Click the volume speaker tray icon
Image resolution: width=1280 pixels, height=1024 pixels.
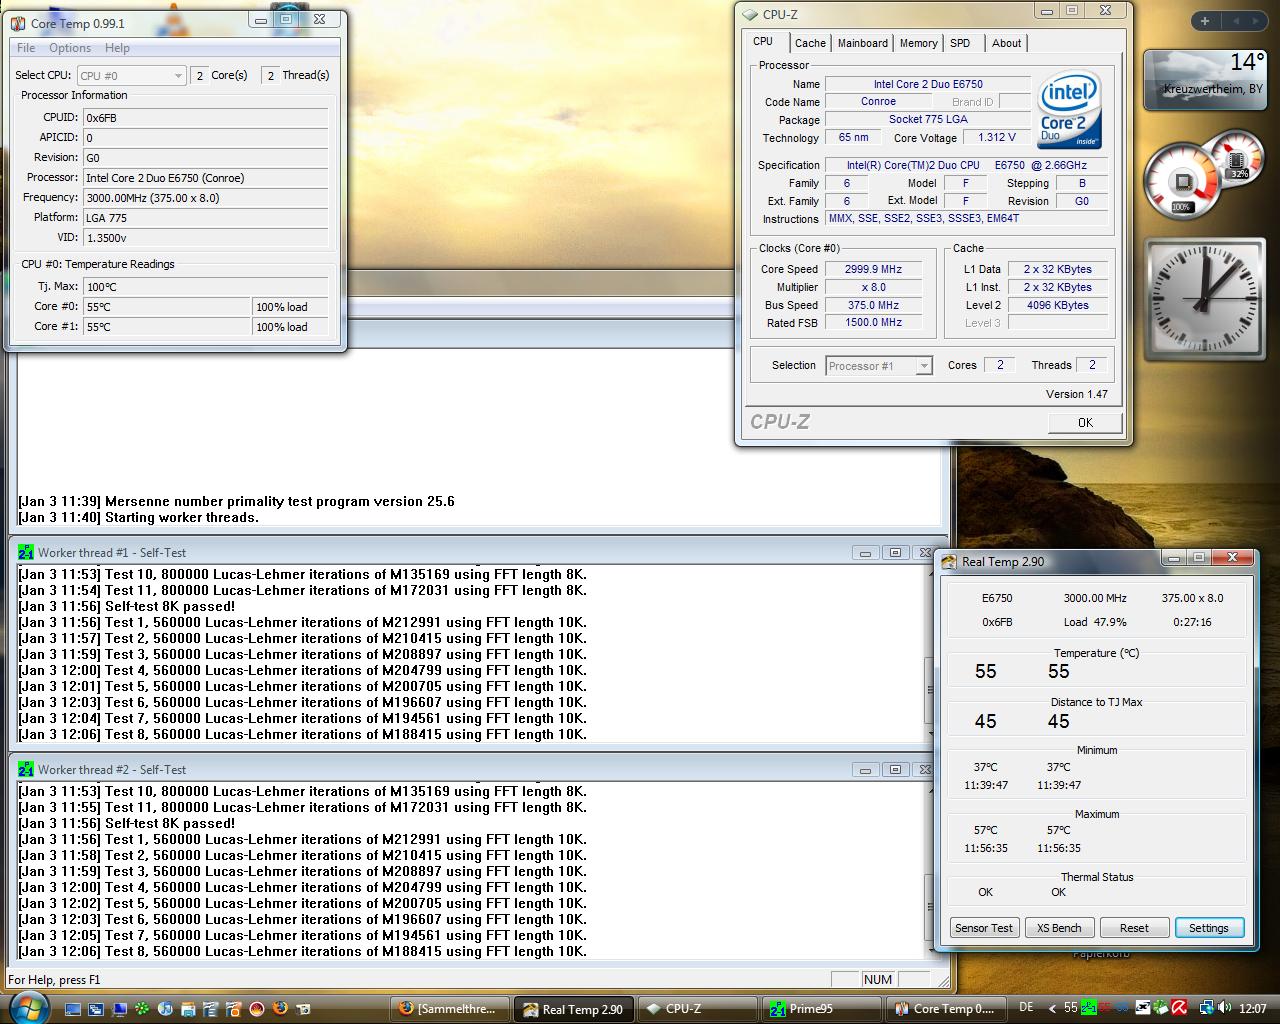point(1224,1008)
